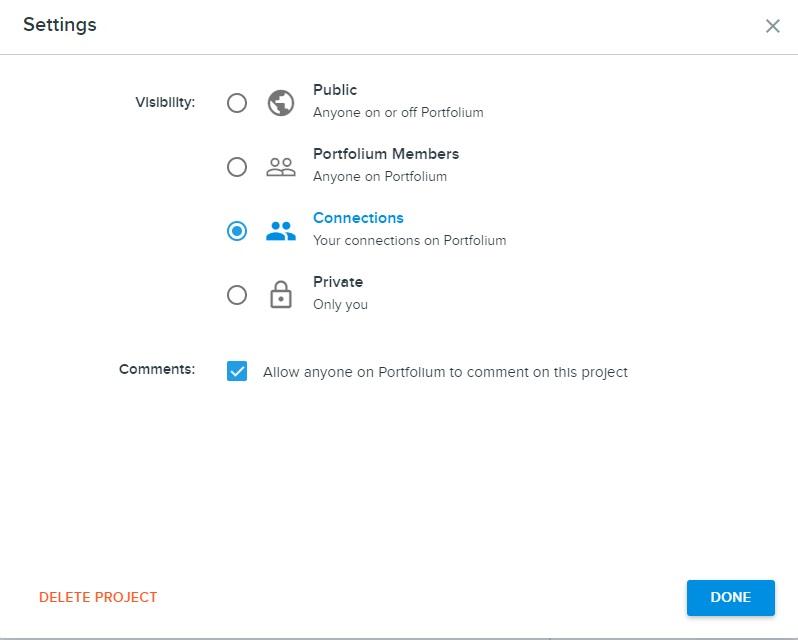Image resolution: width=798 pixels, height=640 pixels.
Task: Click the 'Only you' description text
Action: [340, 305]
